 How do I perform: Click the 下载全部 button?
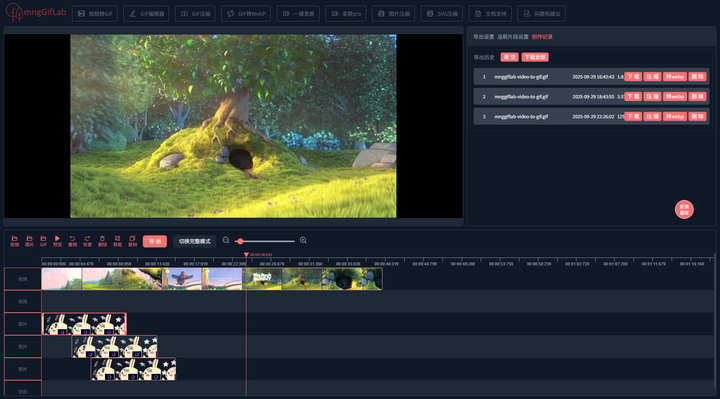click(x=535, y=57)
